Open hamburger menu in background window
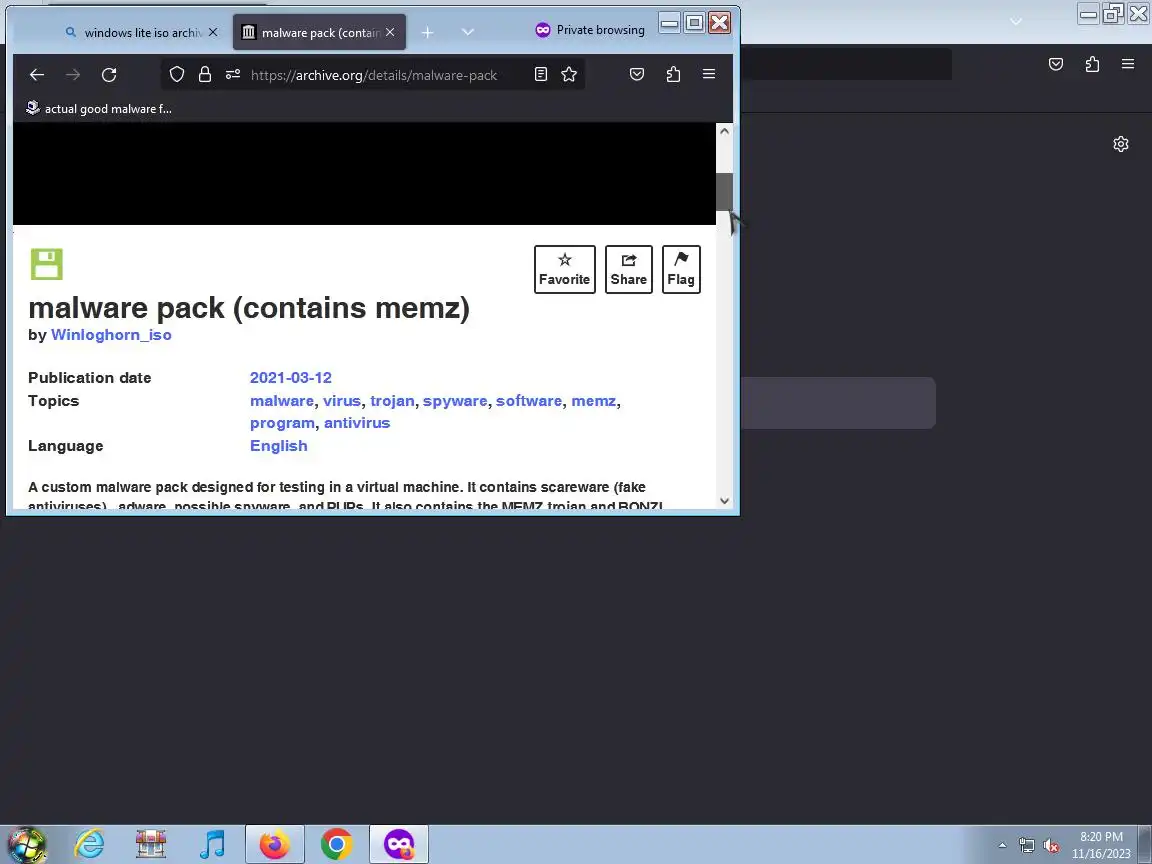Screen dimensions: 1152x864 1128,65
